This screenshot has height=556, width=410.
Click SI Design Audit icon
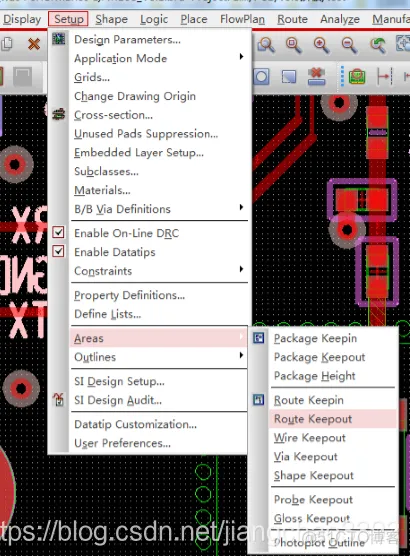coord(59,400)
